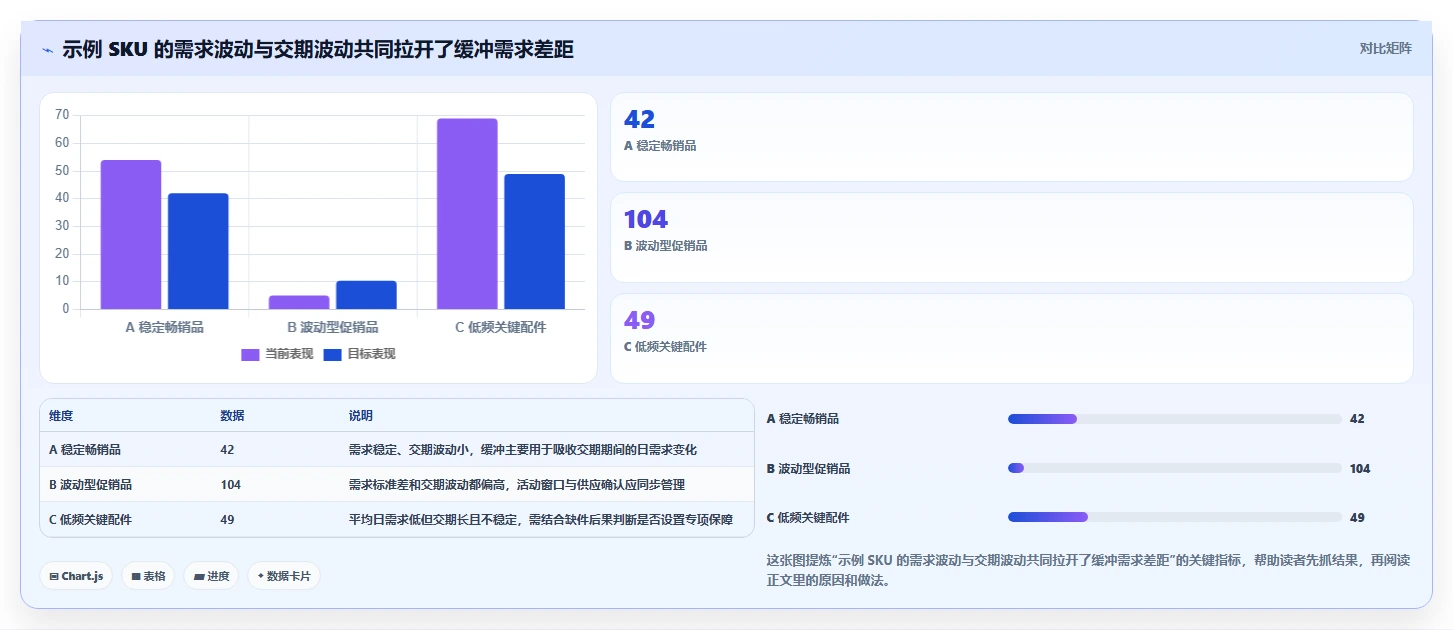1453x630 pixels.
Task: Click the C 低频关键配件 progress bar
Action: [x=1175, y=517]
